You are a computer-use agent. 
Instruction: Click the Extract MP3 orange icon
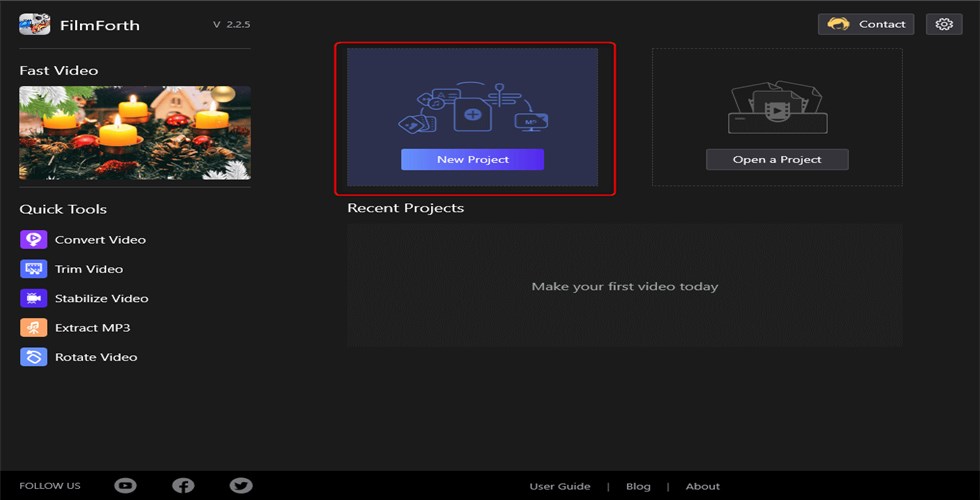[34, 328]
